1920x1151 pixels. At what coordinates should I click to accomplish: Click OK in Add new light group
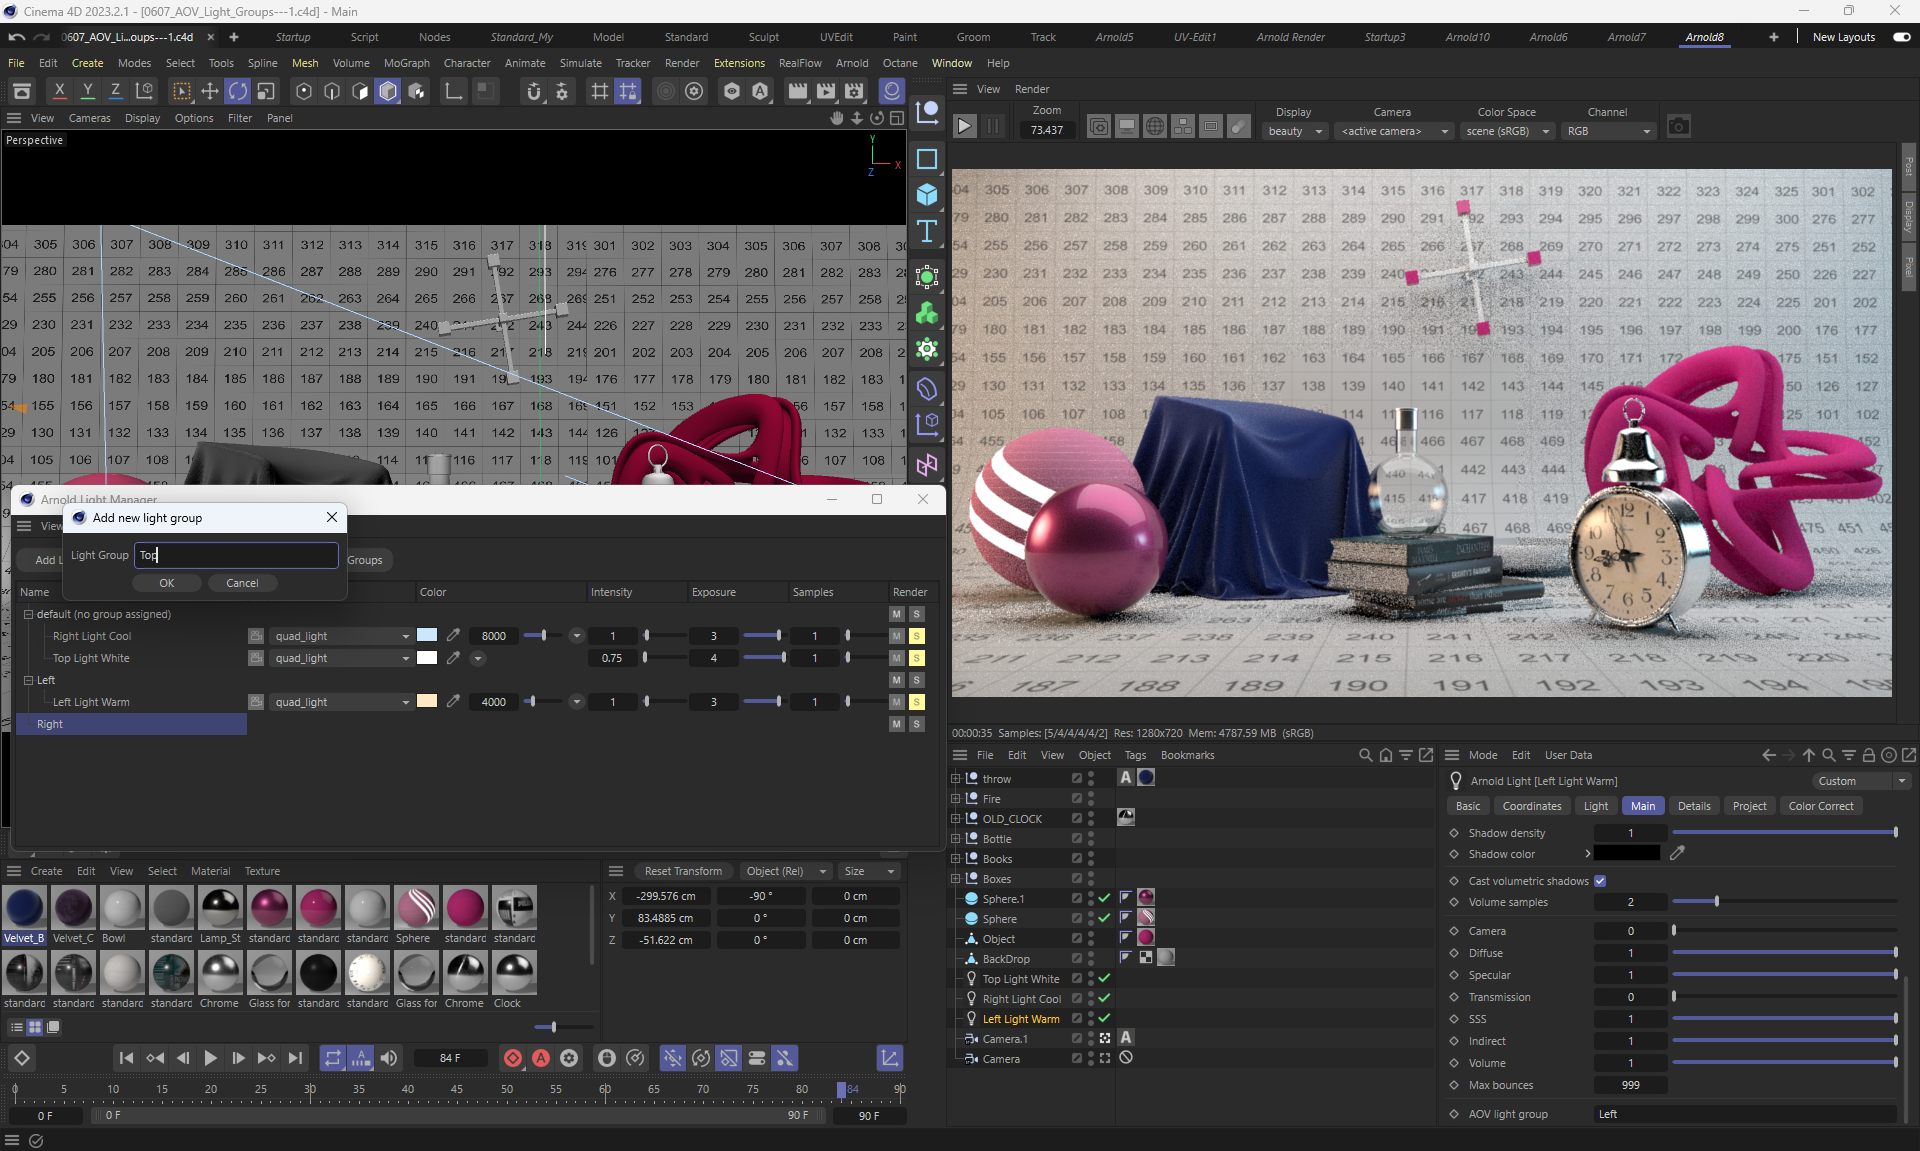pyautogui.click(x=166, y=583)
